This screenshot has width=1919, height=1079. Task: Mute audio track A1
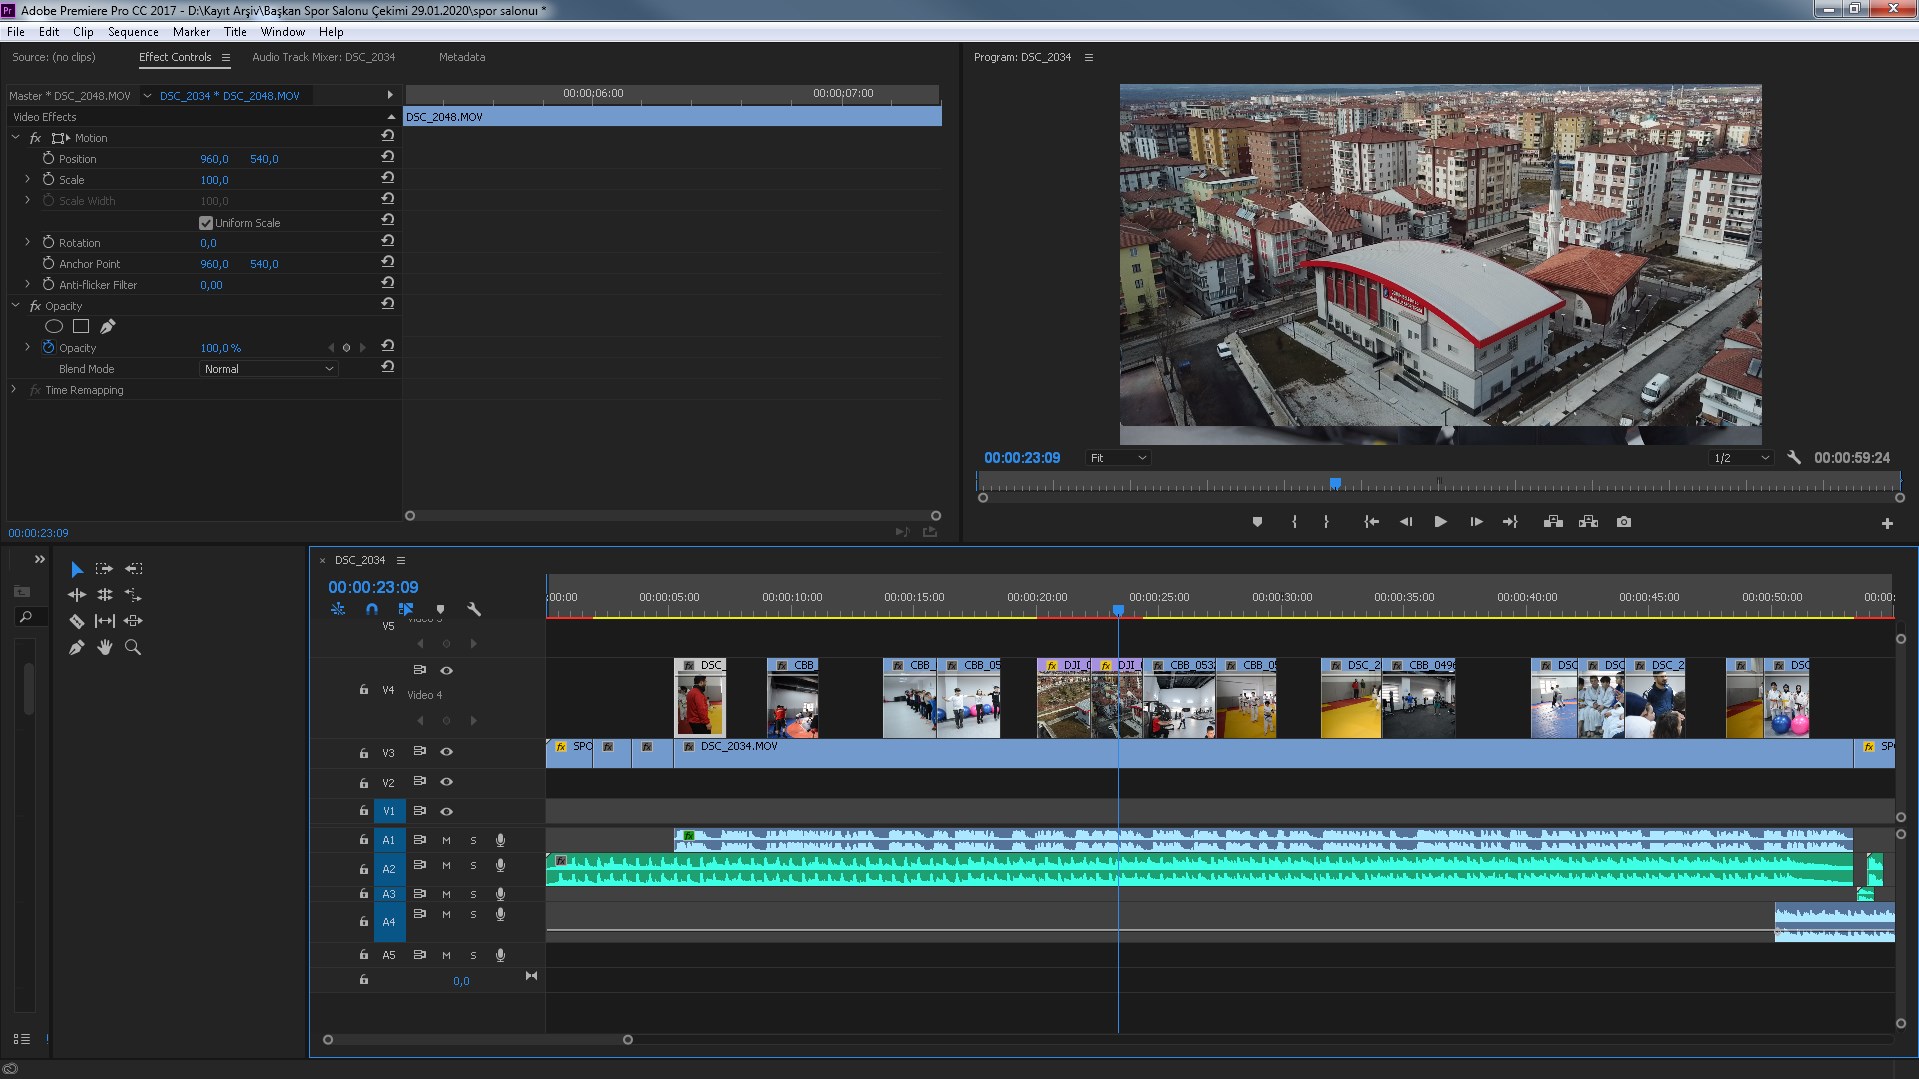coord(446,841)
